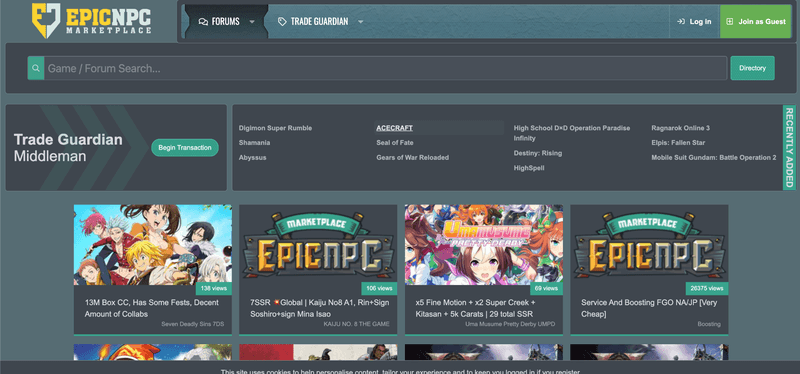Click the Forums speech bubble icon
800x374 pixels.
pos(203,21)
